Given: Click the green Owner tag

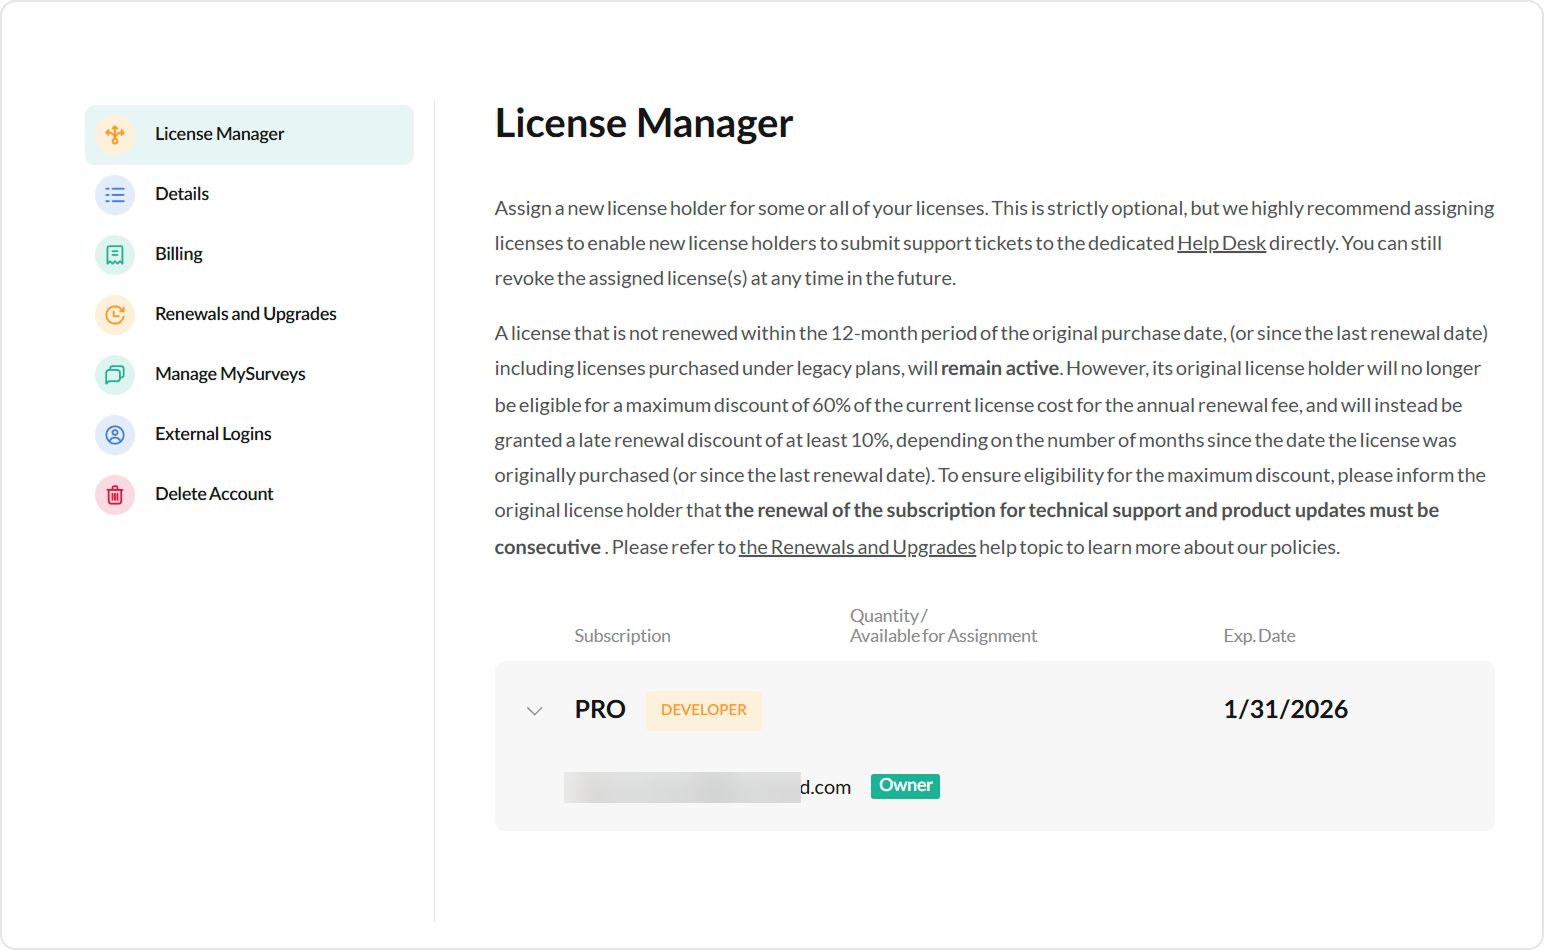Looking at the screenshot, I should [905, 786].
